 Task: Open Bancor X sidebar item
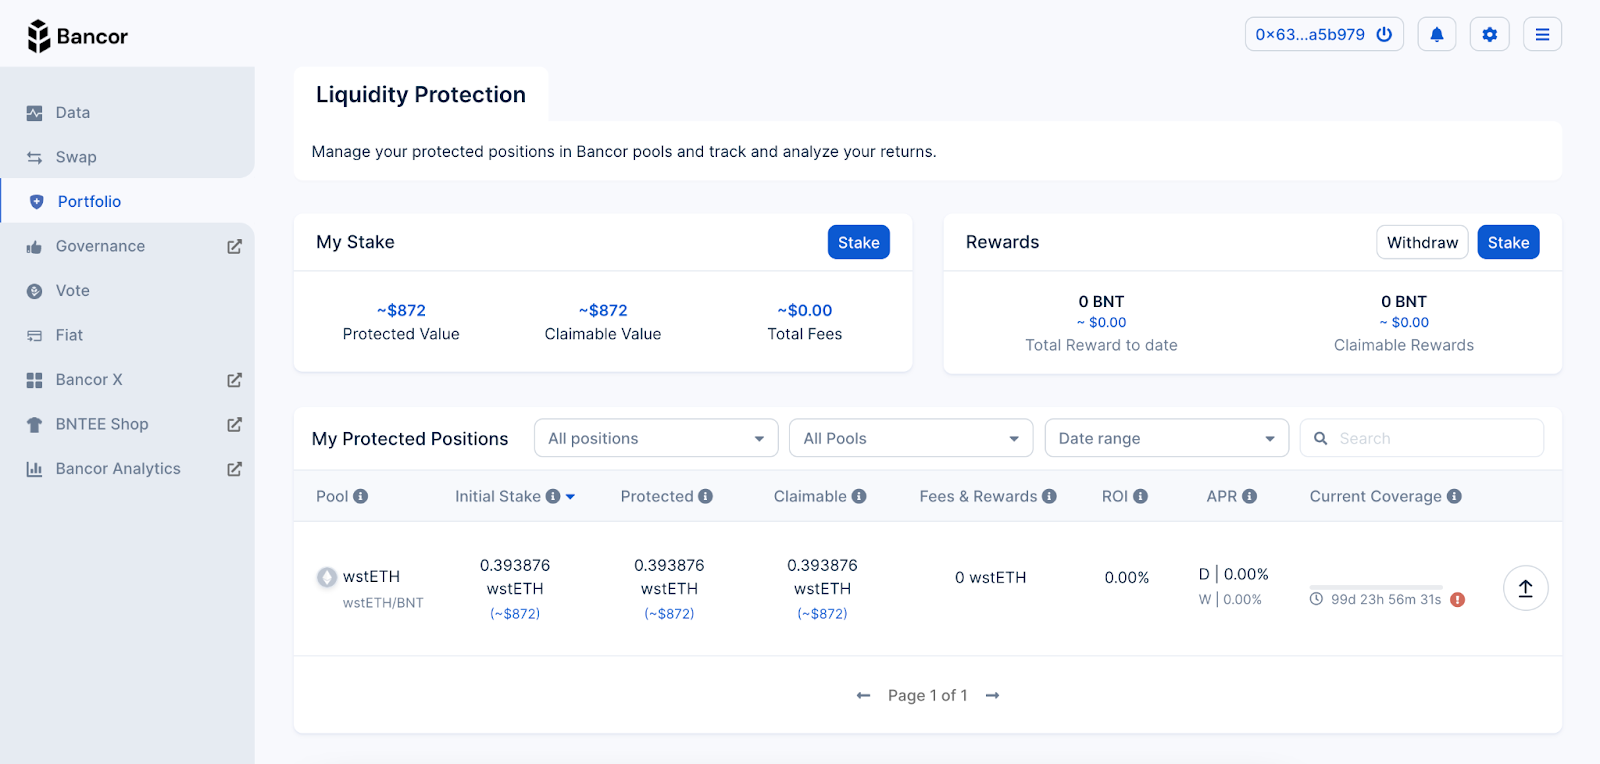pyautogui.click(x=127, y=380)
